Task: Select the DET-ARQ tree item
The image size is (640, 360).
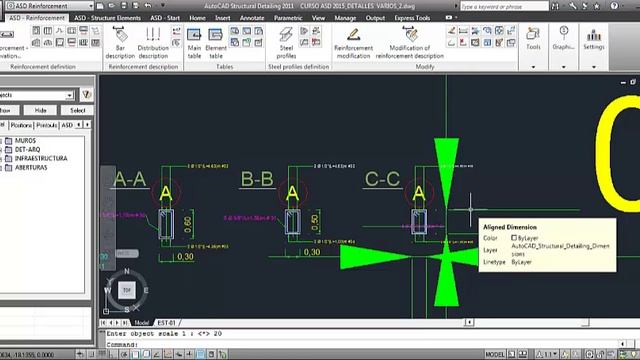Action: (x=27, y=149)
